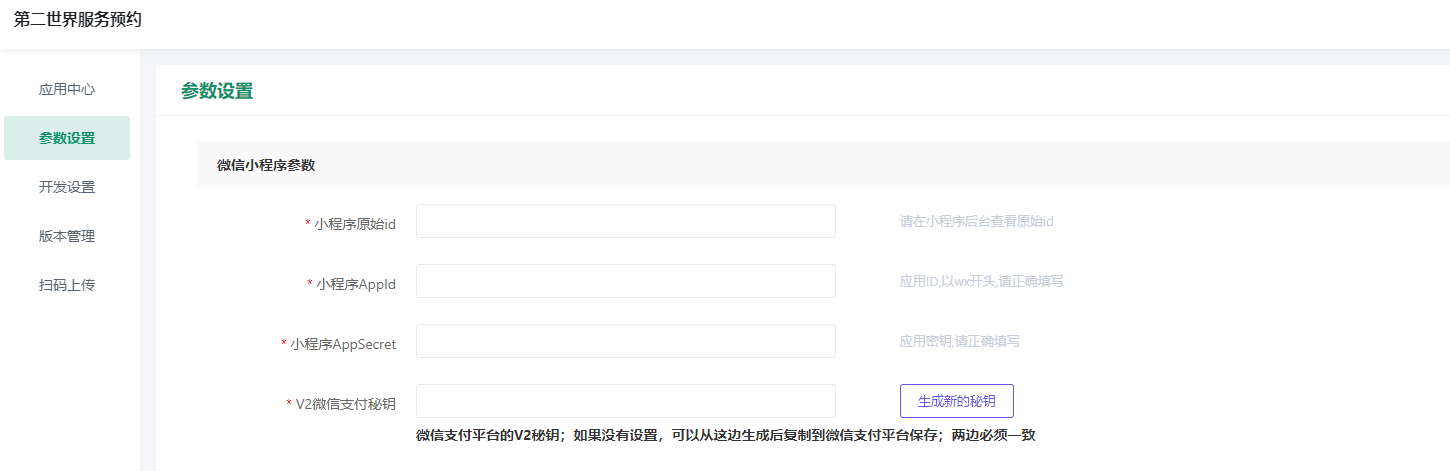Click the note about 微信支付平台的V2秘钥

tap(725, 435)
